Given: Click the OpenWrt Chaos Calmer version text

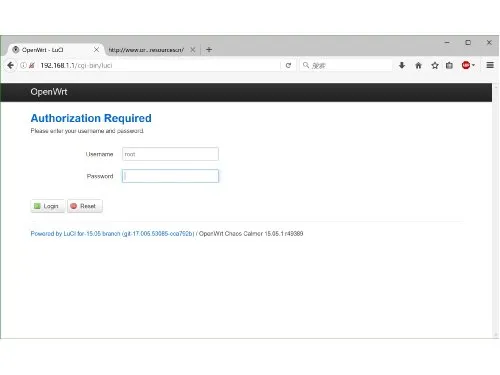Looking at the screenshot, I should point(251,234).
